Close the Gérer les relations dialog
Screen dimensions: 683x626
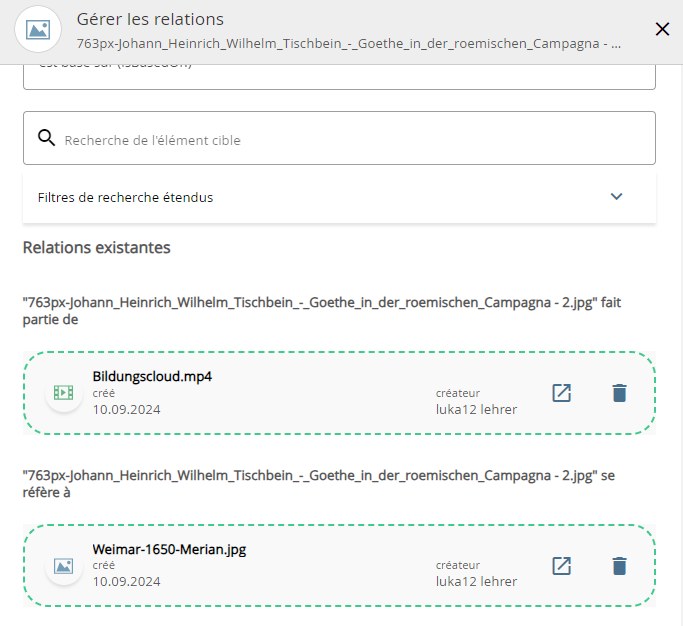662,29
